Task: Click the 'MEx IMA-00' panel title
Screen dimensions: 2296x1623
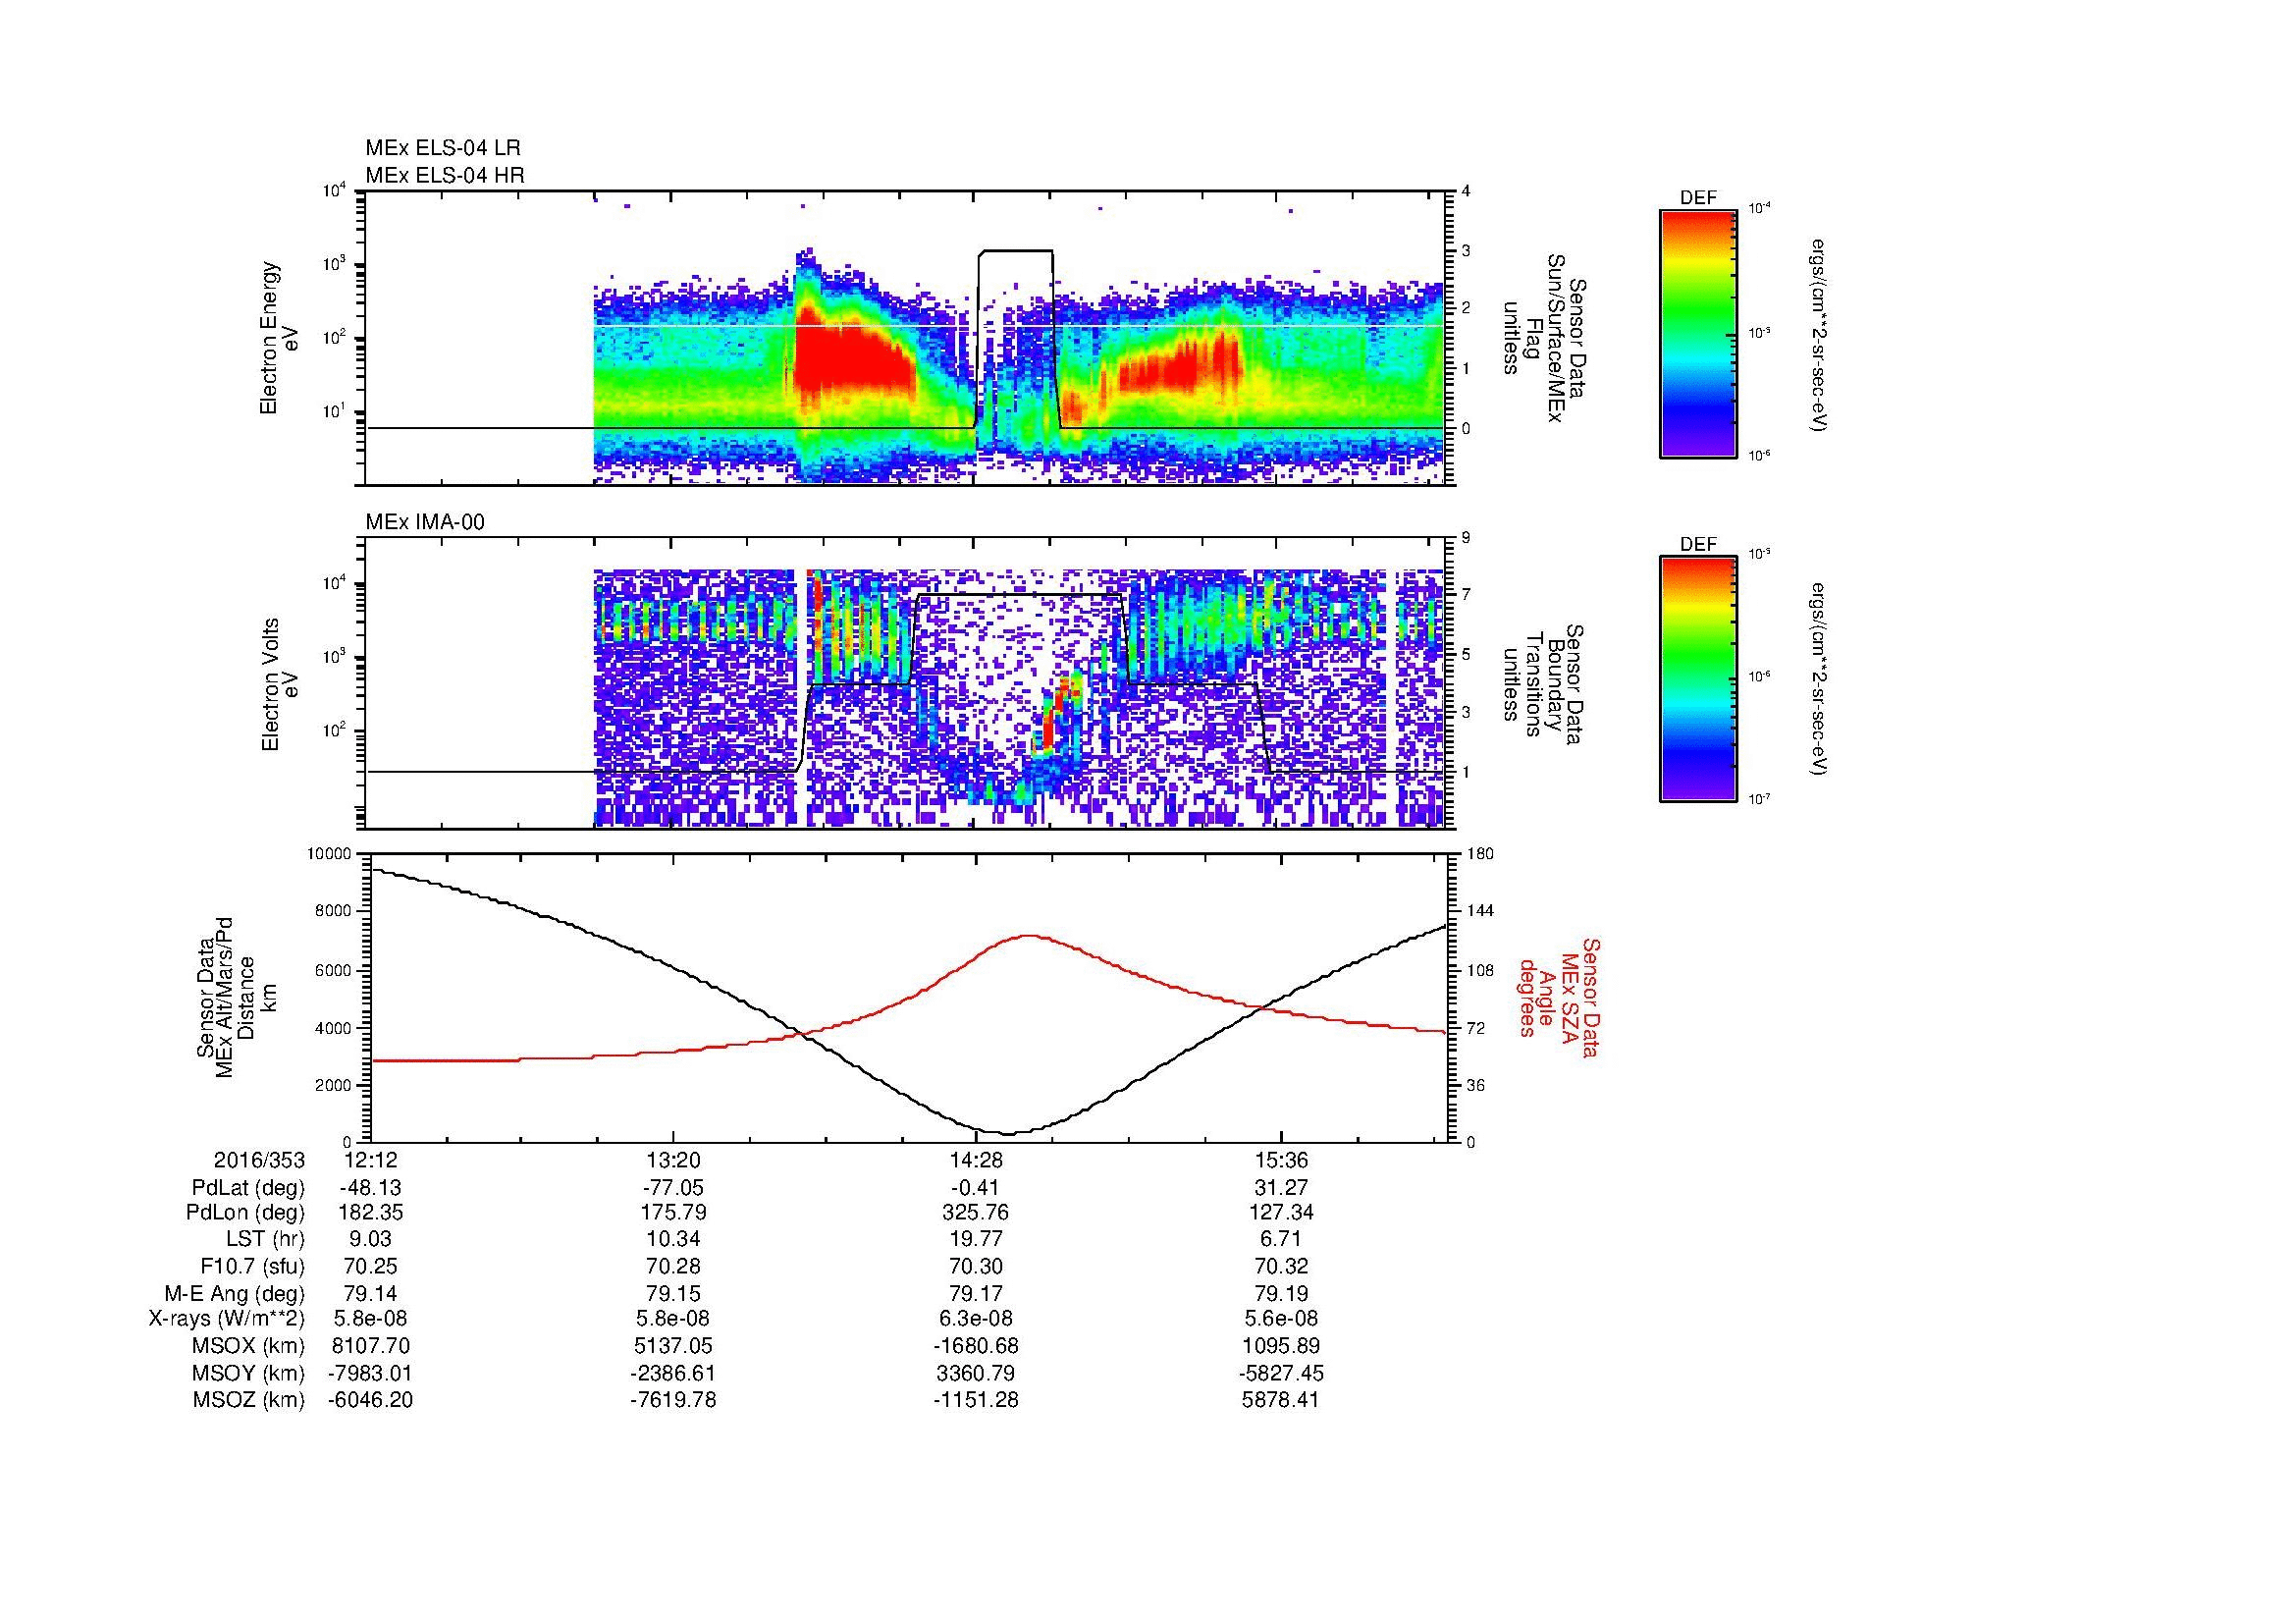Action: pyautogui.click(x=424, y=522)
